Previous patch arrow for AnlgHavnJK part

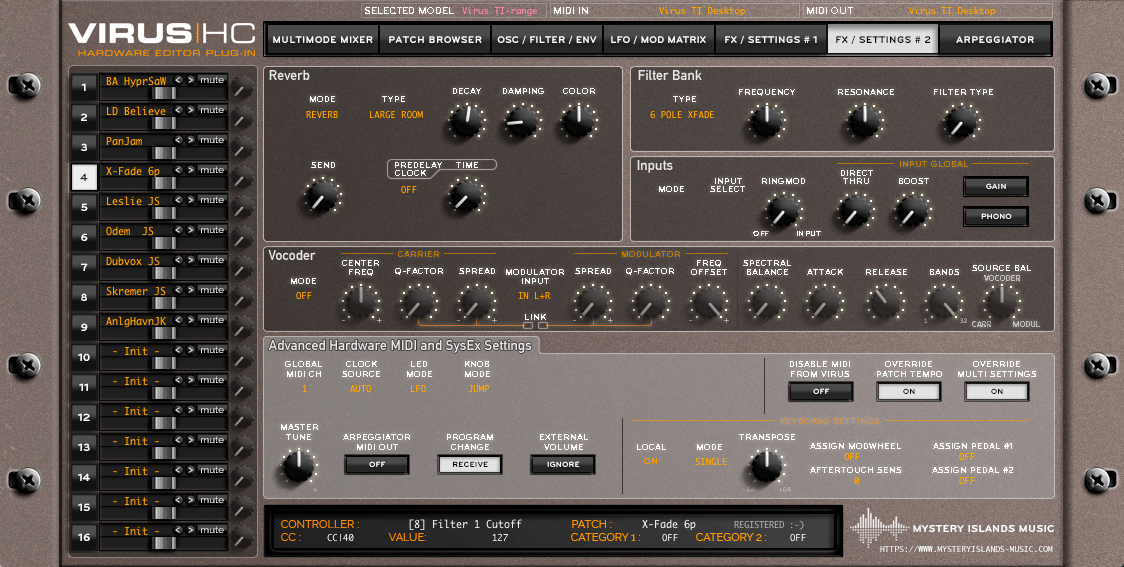[179, 320]
